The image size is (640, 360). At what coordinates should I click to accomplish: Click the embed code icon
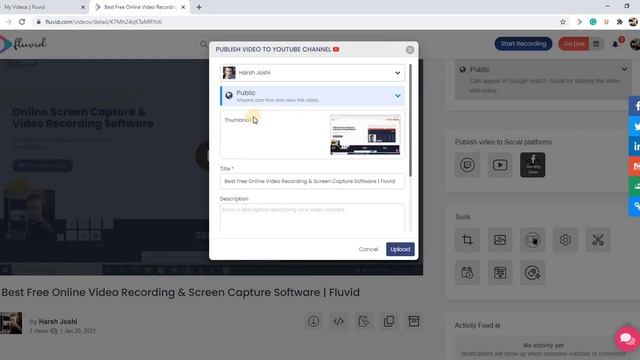pyautogui.click(x=338, y=321)
